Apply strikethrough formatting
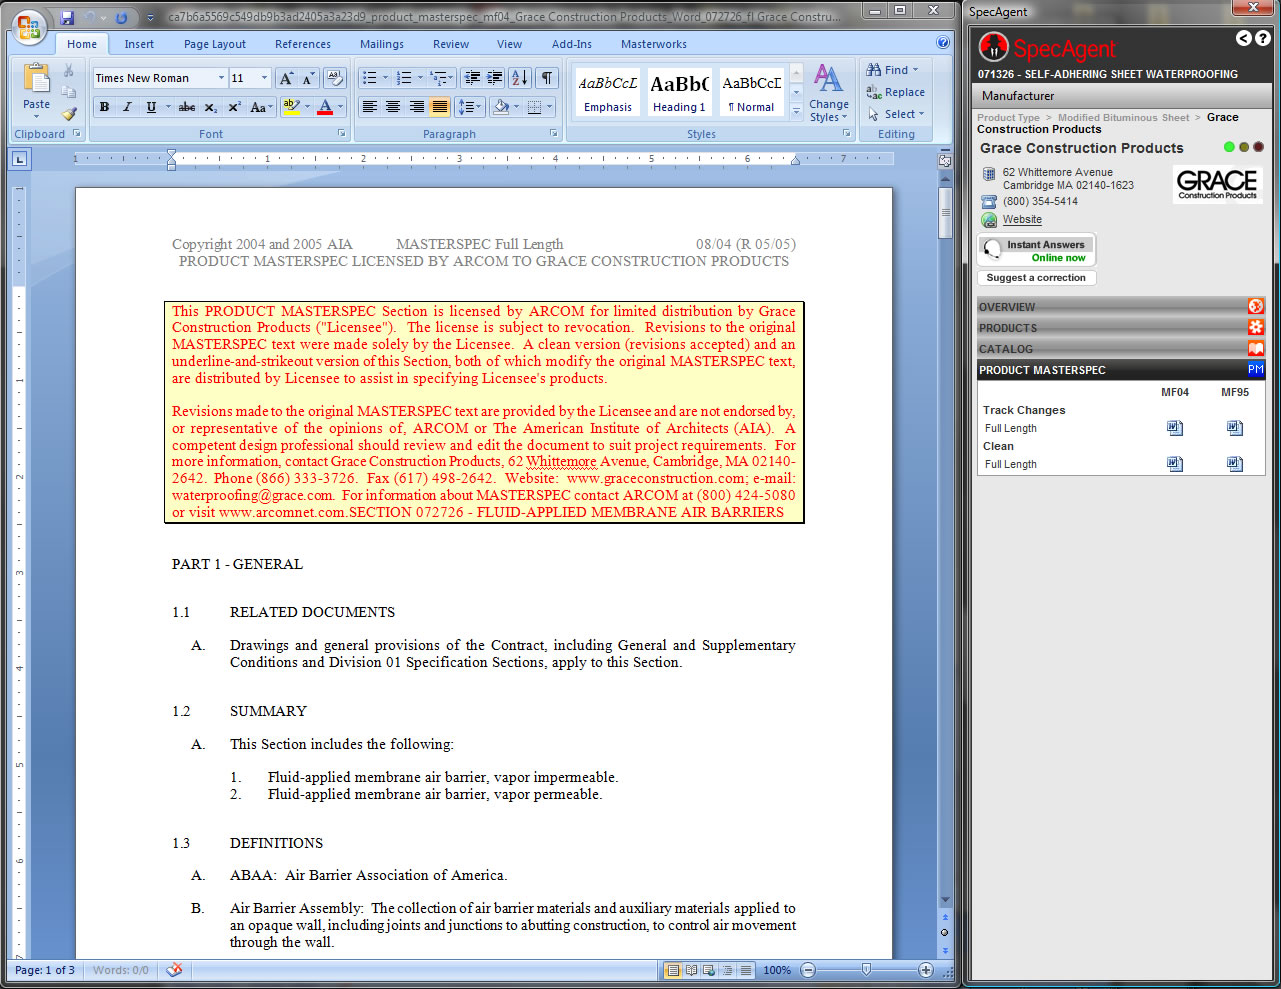 click(187, 107)
